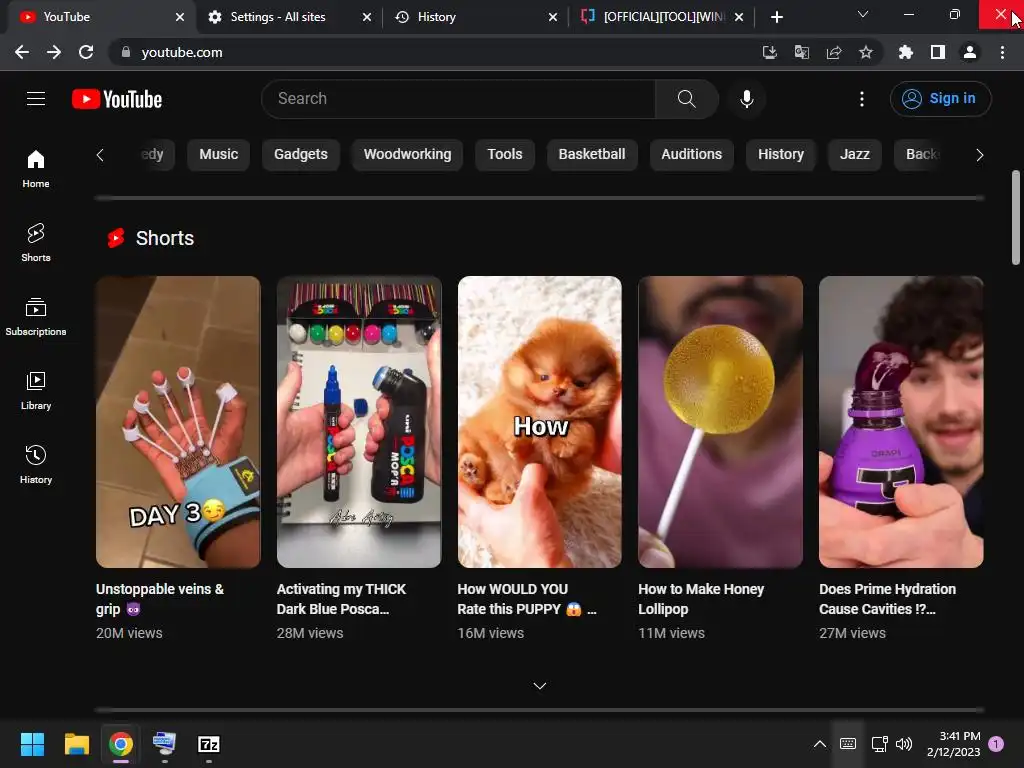Open the YouTube hamburger guide menu
The height and width of the screenshot is (768, 1024).
click(x=36, y=99)
